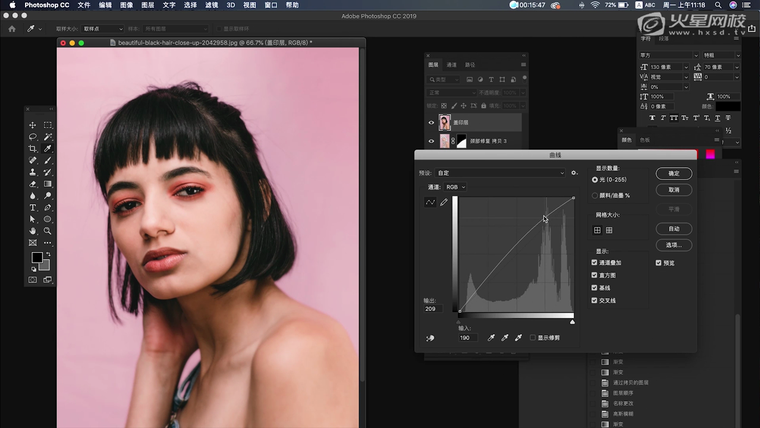Select the 颜料/油墨 % radio button
Viewport: 760px width, 428px height.
point(596,194)
